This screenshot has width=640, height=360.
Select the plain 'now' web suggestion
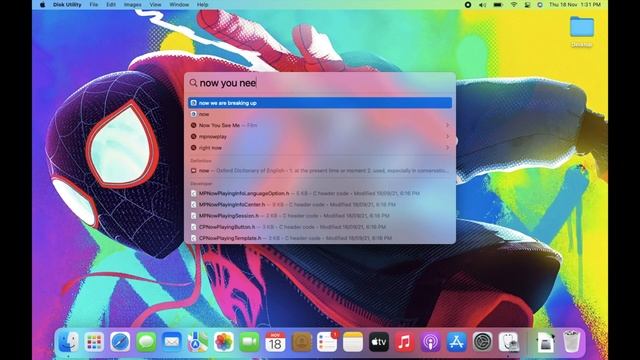click(x=320, y=114)
